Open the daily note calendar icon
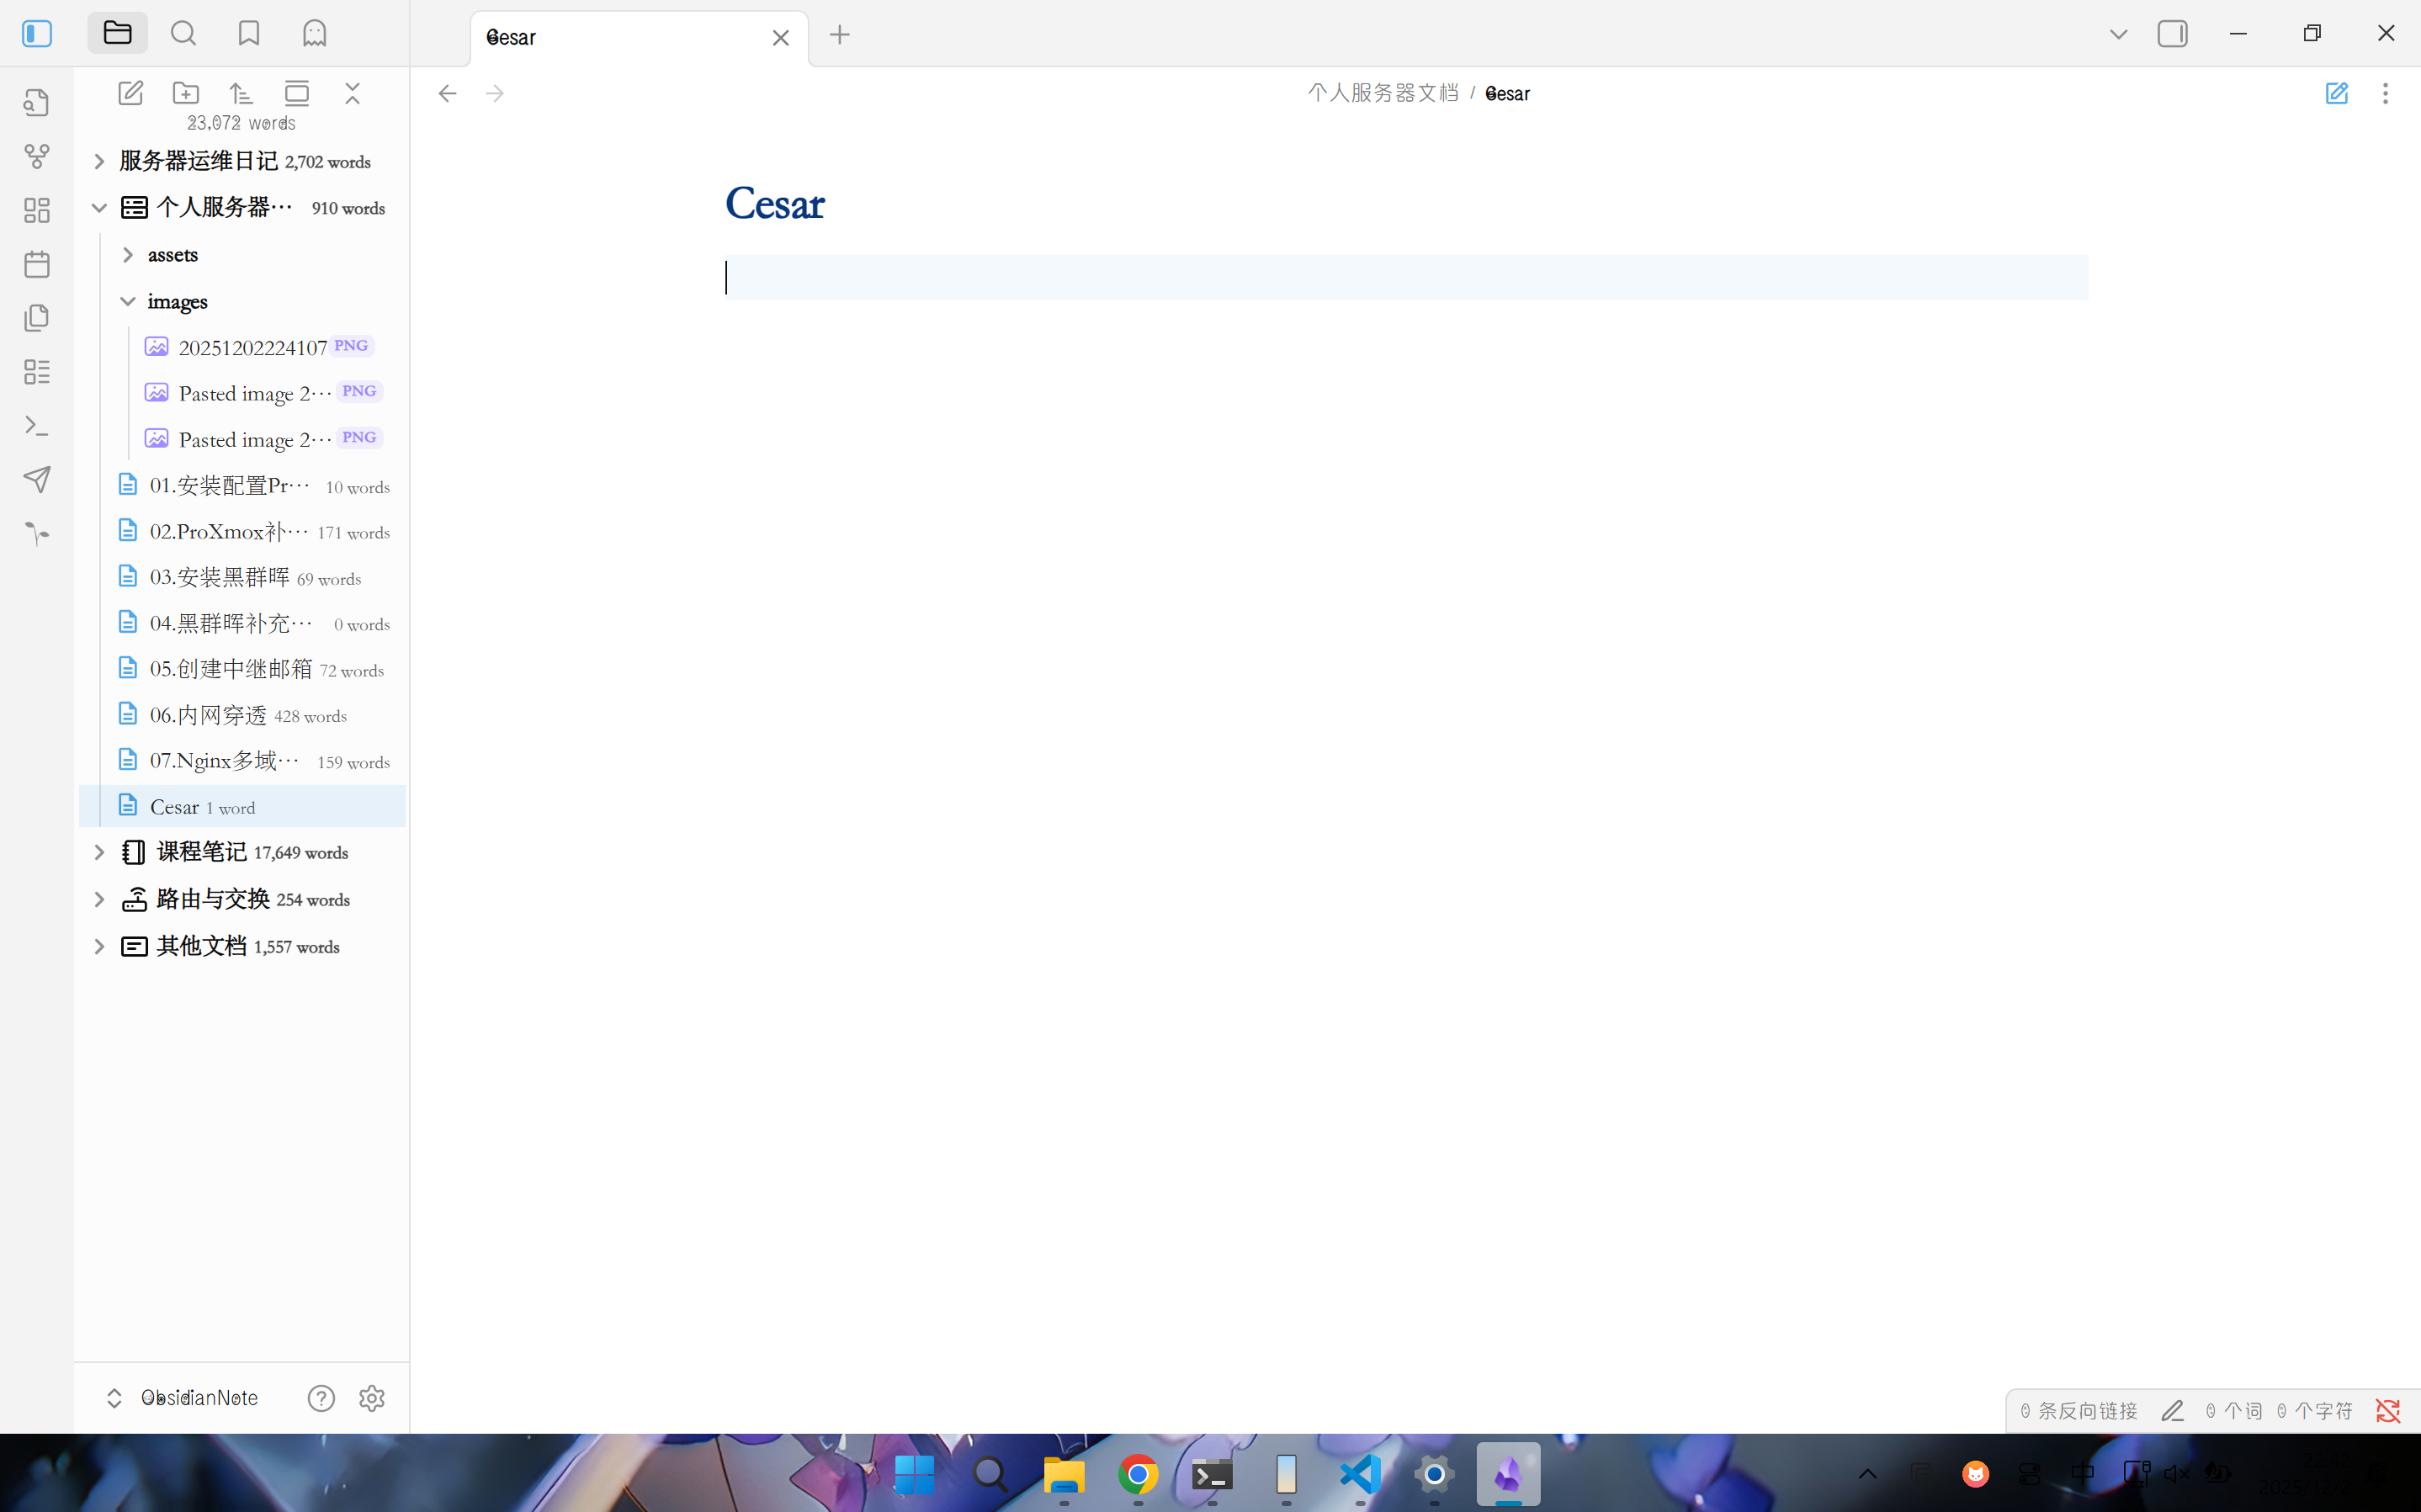Image resolution: width=2421 pixels, height=1512 pixels. pyautogui.click(x=37, y=264)
